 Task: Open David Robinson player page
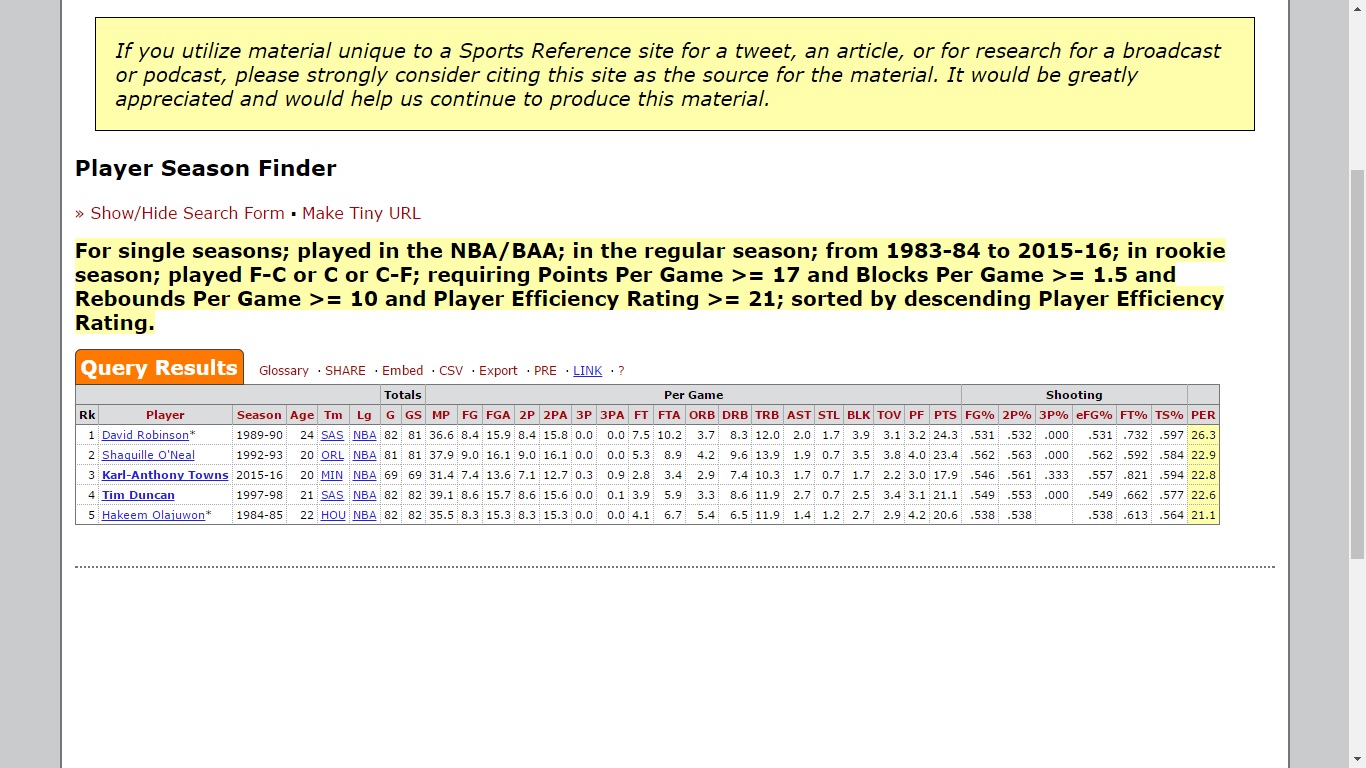tap(145, 435)
